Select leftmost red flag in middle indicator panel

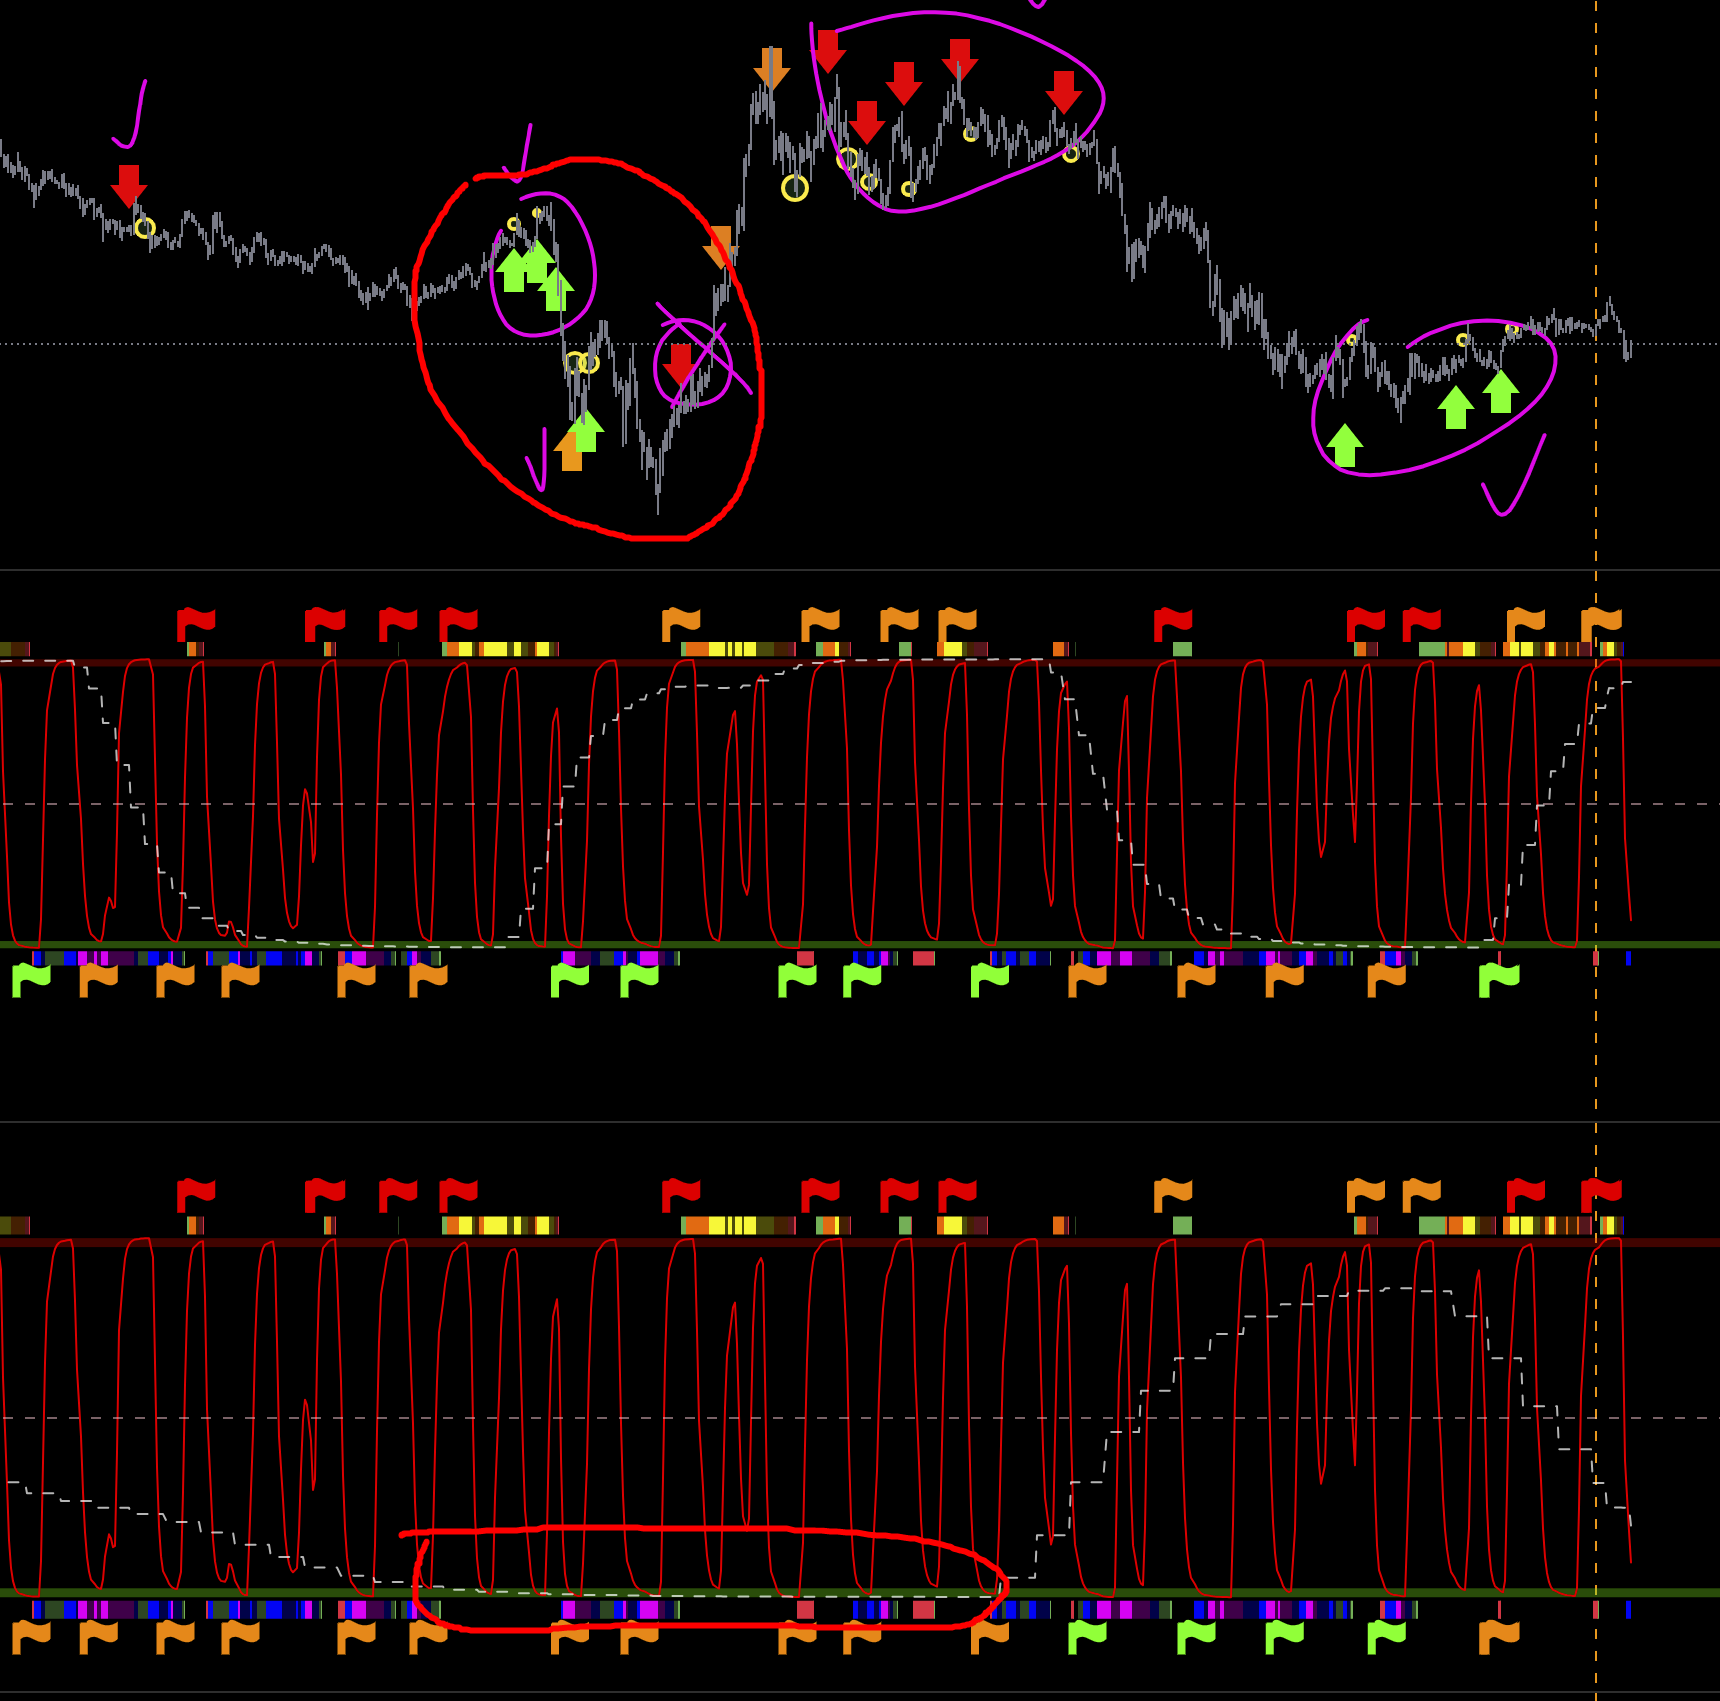[196, 623]
